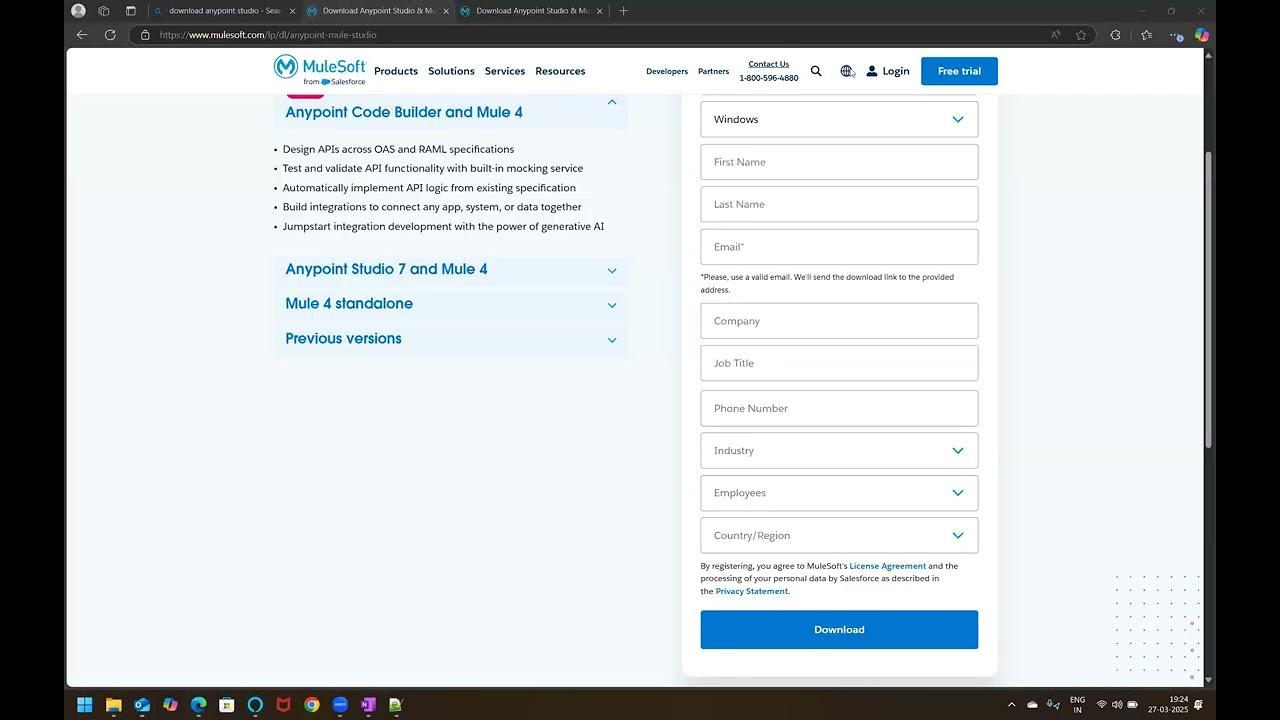This screenshot has width=1280, height=720.
Task: Open the Contact Us link
Action: pos(768,64)
